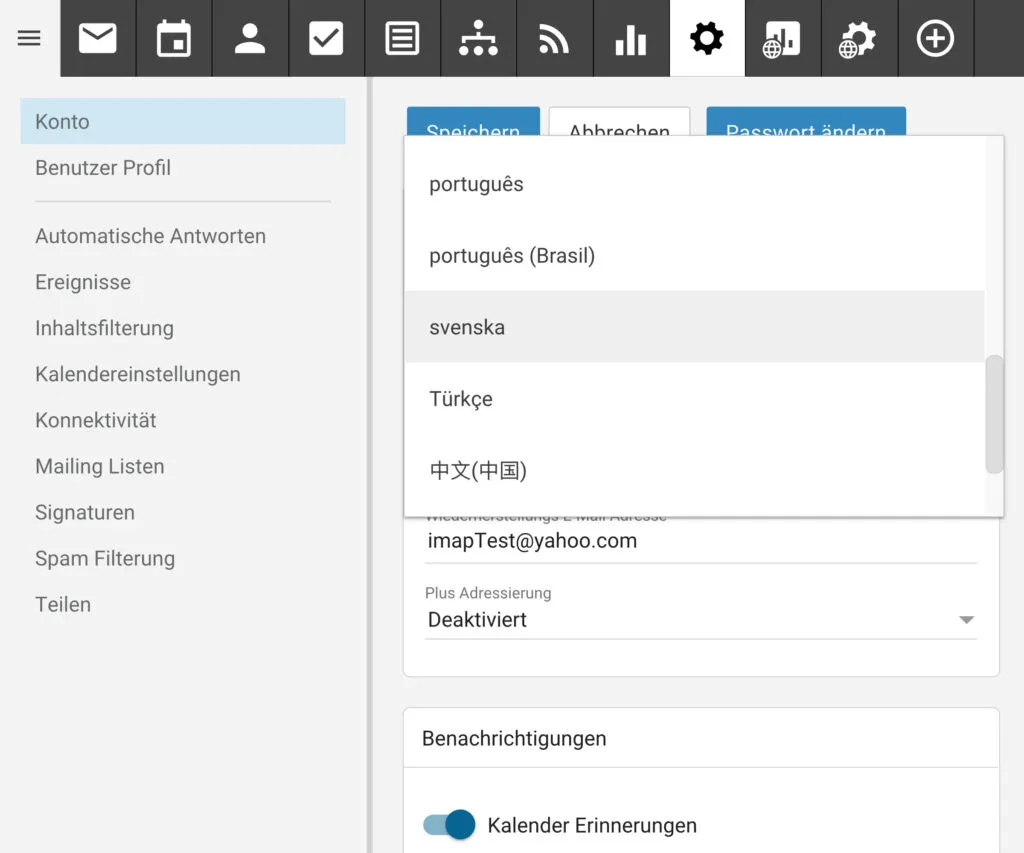Click the language list scrollbar thumb
This screenshot has height=853, width=1024.
tap(994, 413)
